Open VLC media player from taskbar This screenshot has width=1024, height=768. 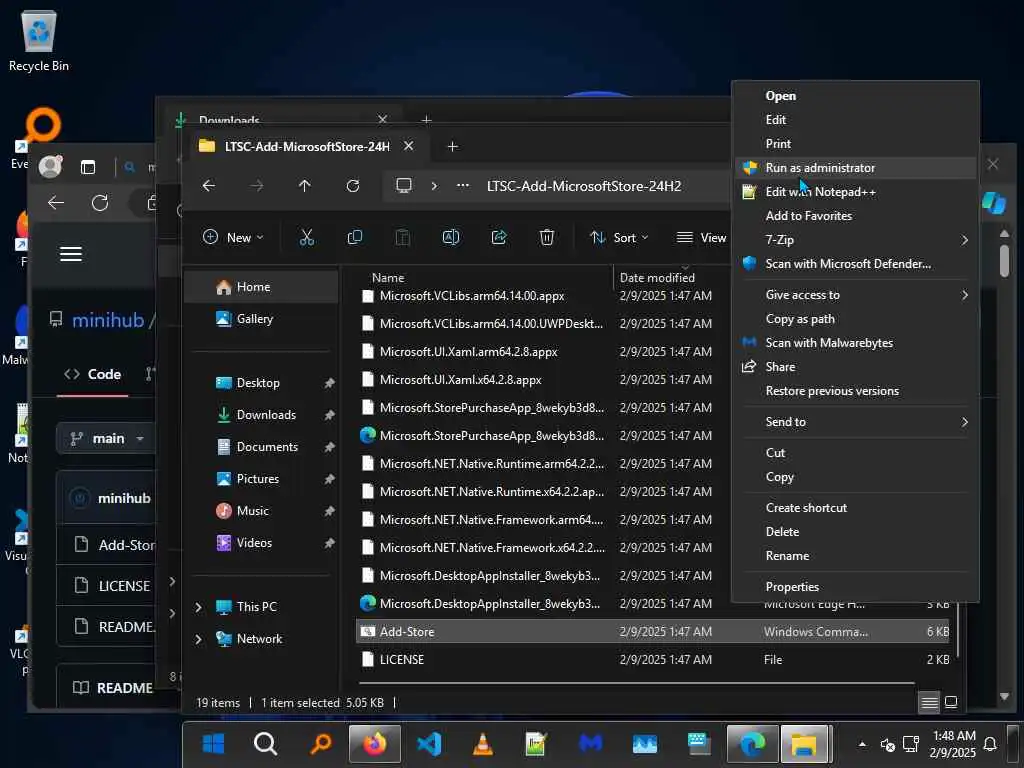tap(483, 743)
